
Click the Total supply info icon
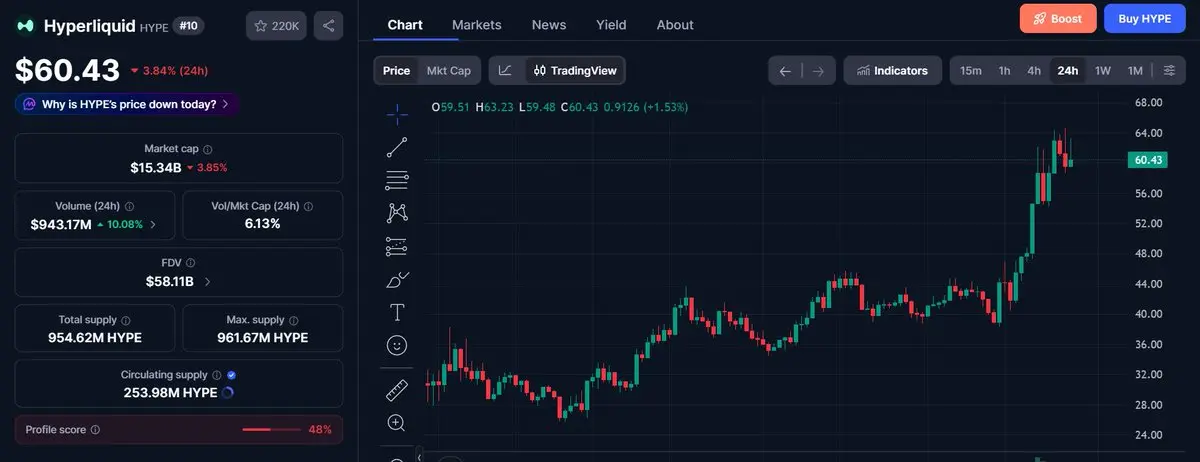tap(126, 320)
